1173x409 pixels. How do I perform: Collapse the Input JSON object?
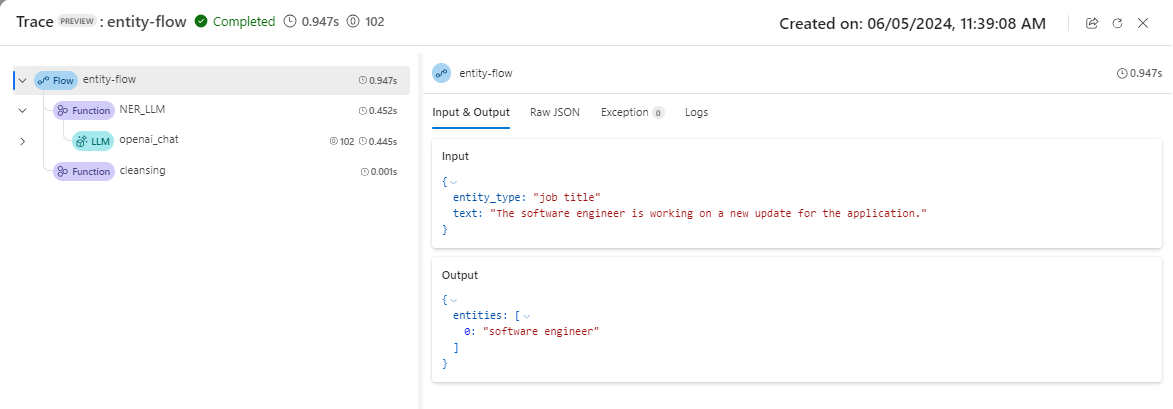[454, 182]
